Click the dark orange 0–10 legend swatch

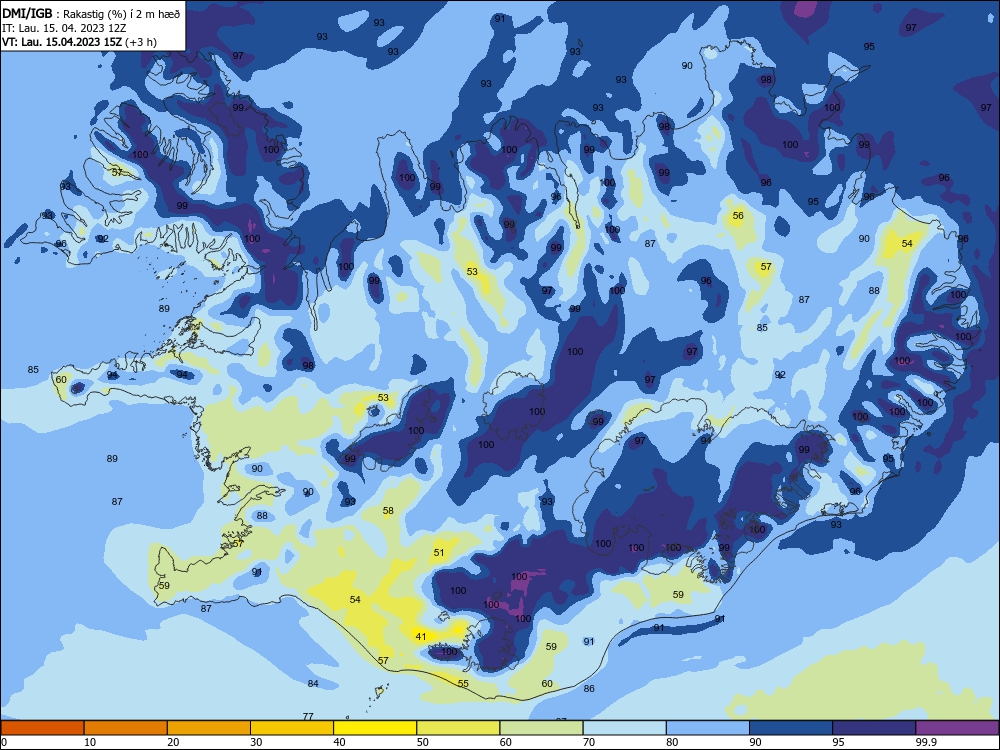click(x=42, y=728)
